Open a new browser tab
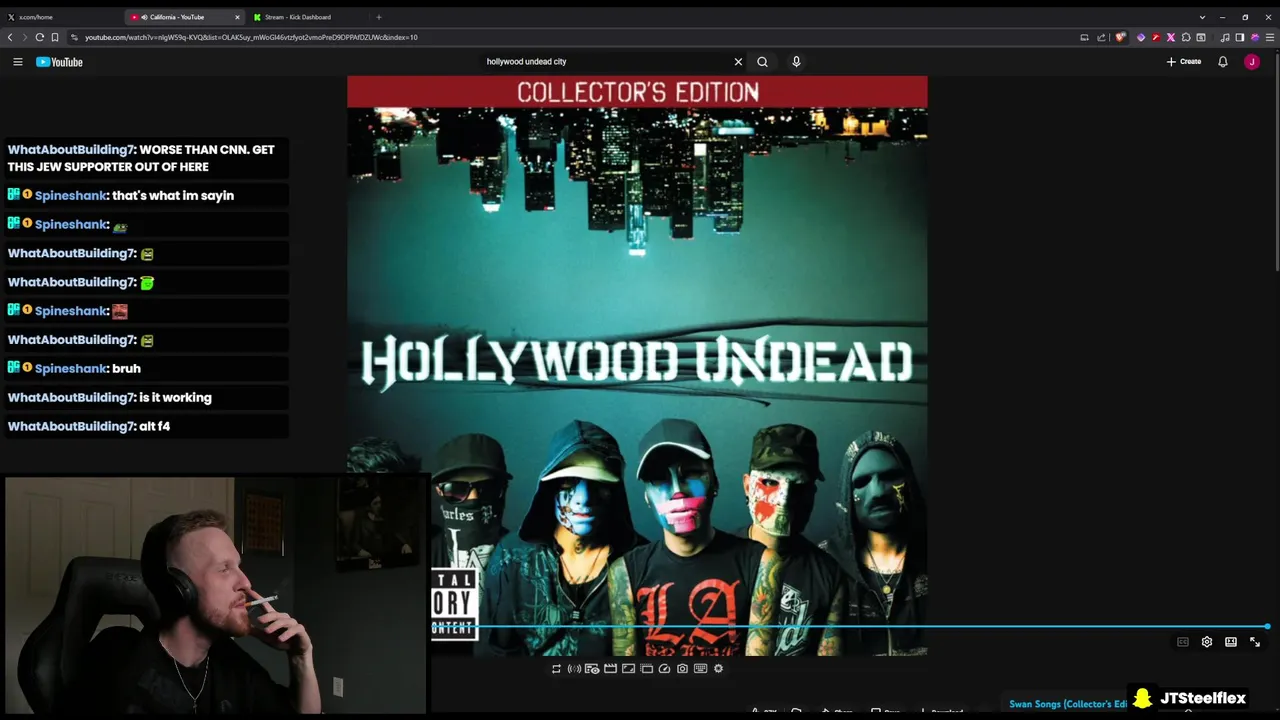1280x720 pixels. [x=378, y=17]
